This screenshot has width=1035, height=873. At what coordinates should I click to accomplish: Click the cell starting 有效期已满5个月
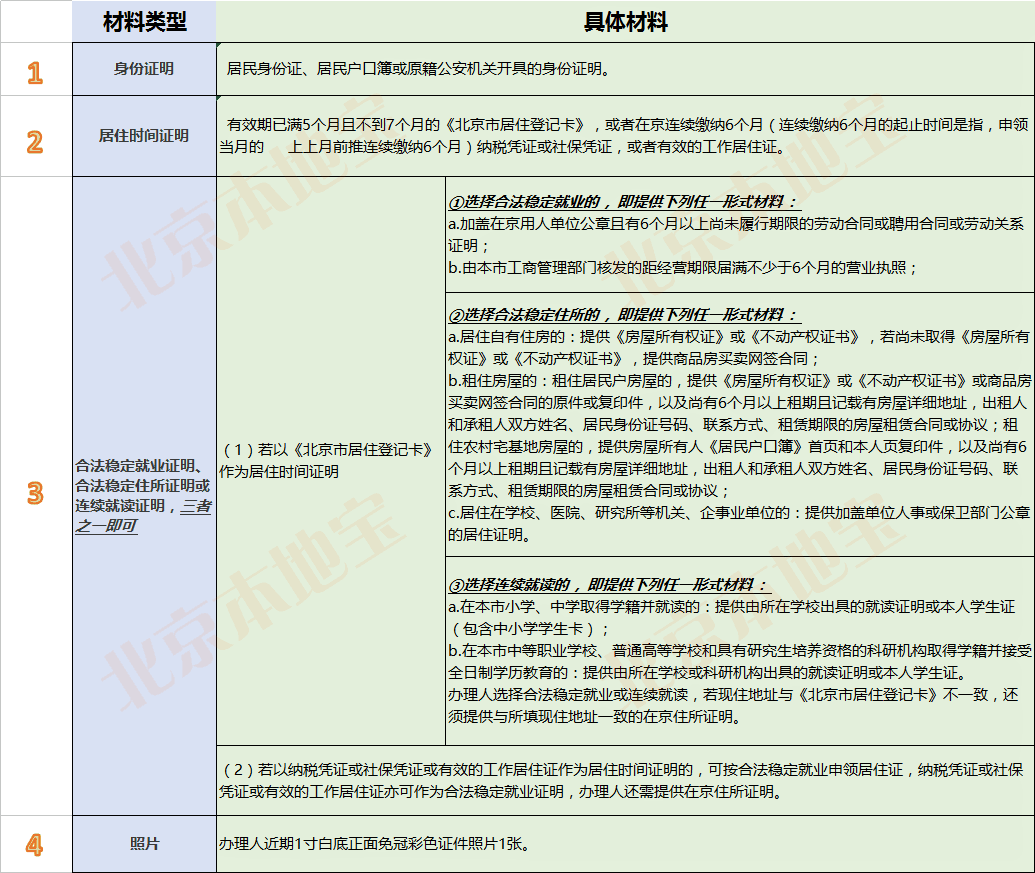[625, 136]
